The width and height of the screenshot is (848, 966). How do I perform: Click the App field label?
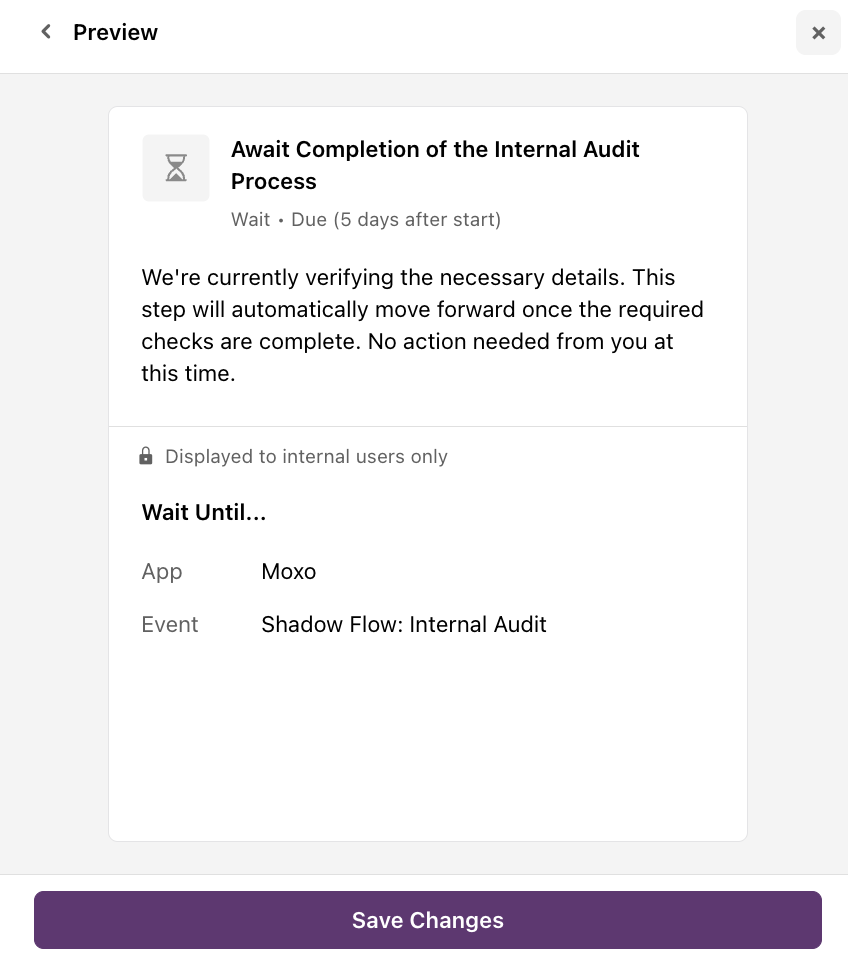(x=162, y=572)
